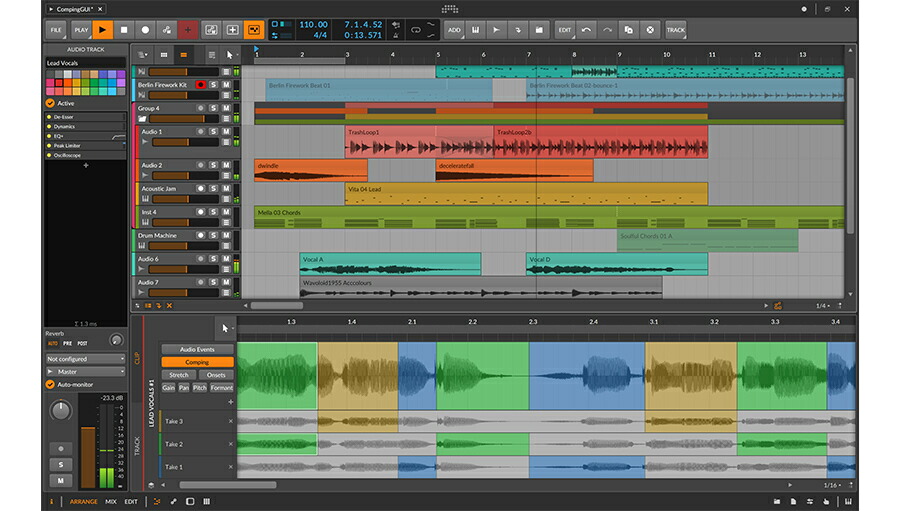Screen dimensions: 900x511
Task: Open the ADD menu dropdown
Action: [x=454, y=30]
